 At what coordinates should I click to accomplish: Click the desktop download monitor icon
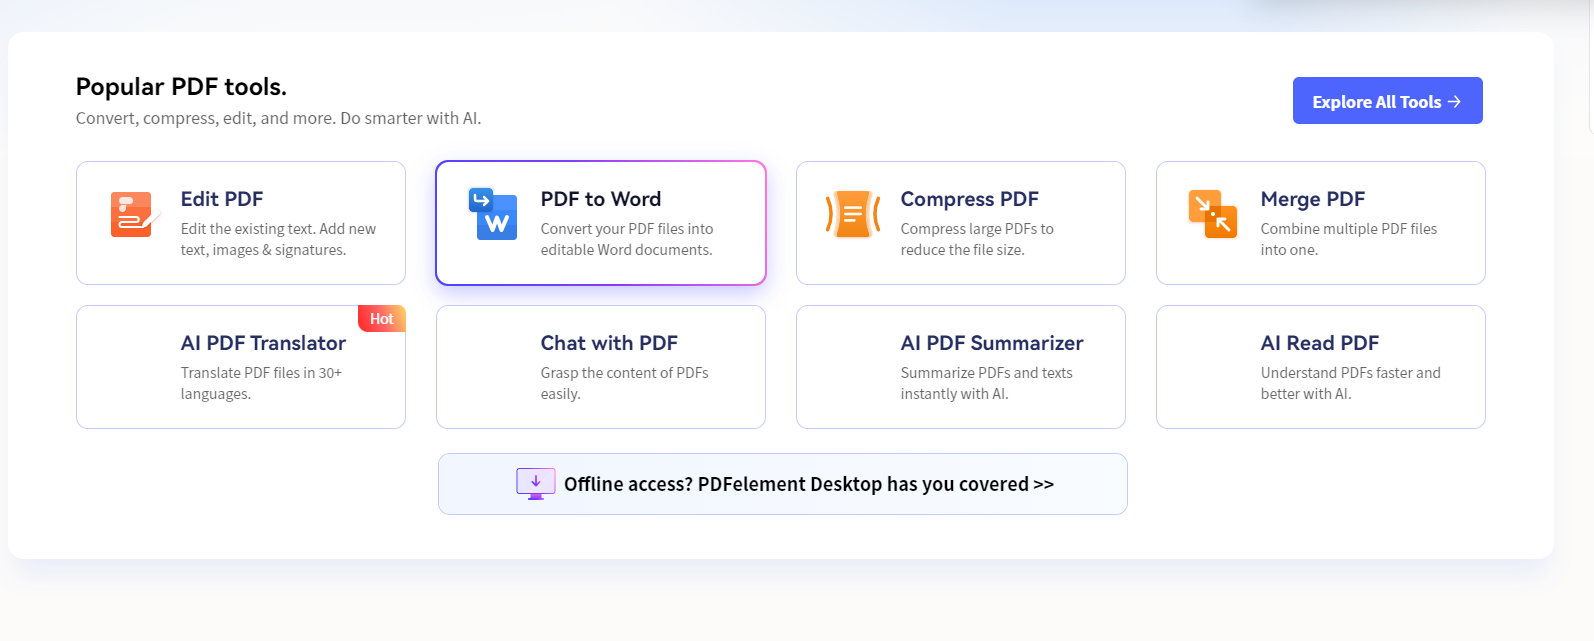(x=535, y=483)
